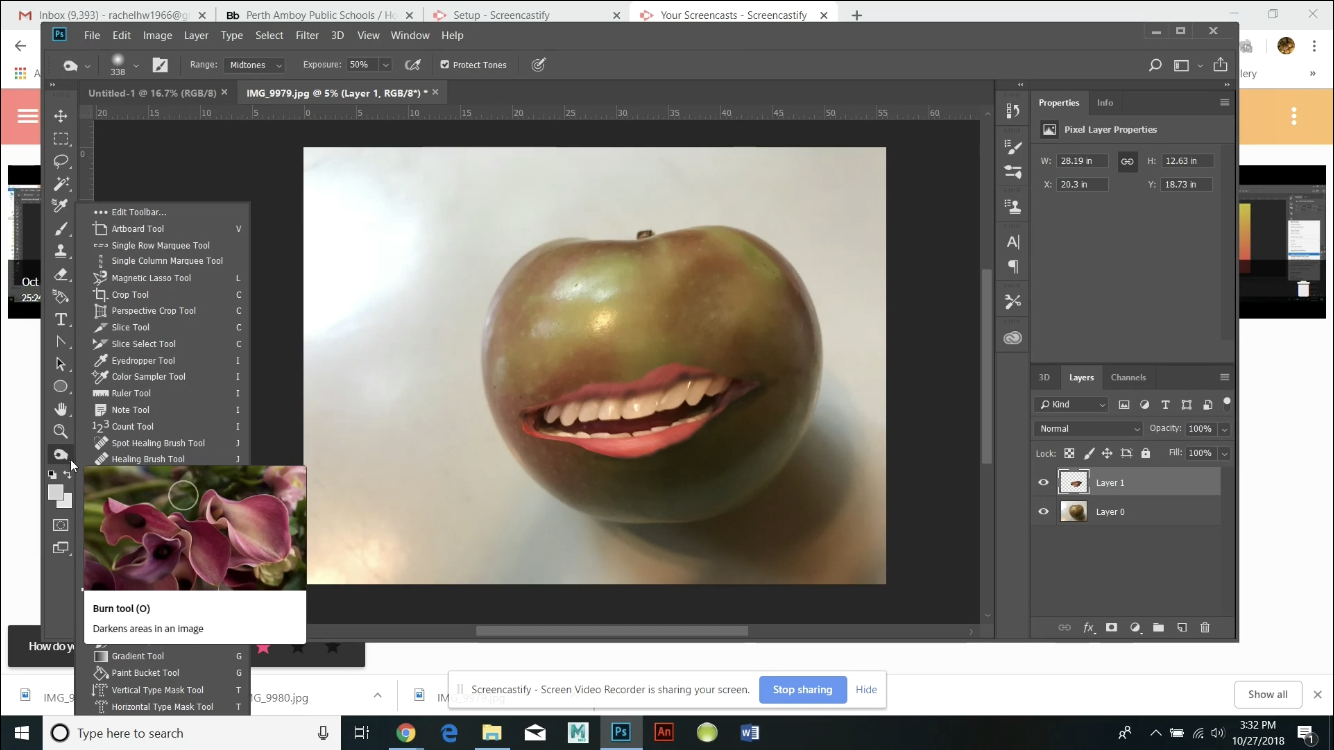Open the Filter menu
This screenshot has height=750, width=1334.
(307, 35)
